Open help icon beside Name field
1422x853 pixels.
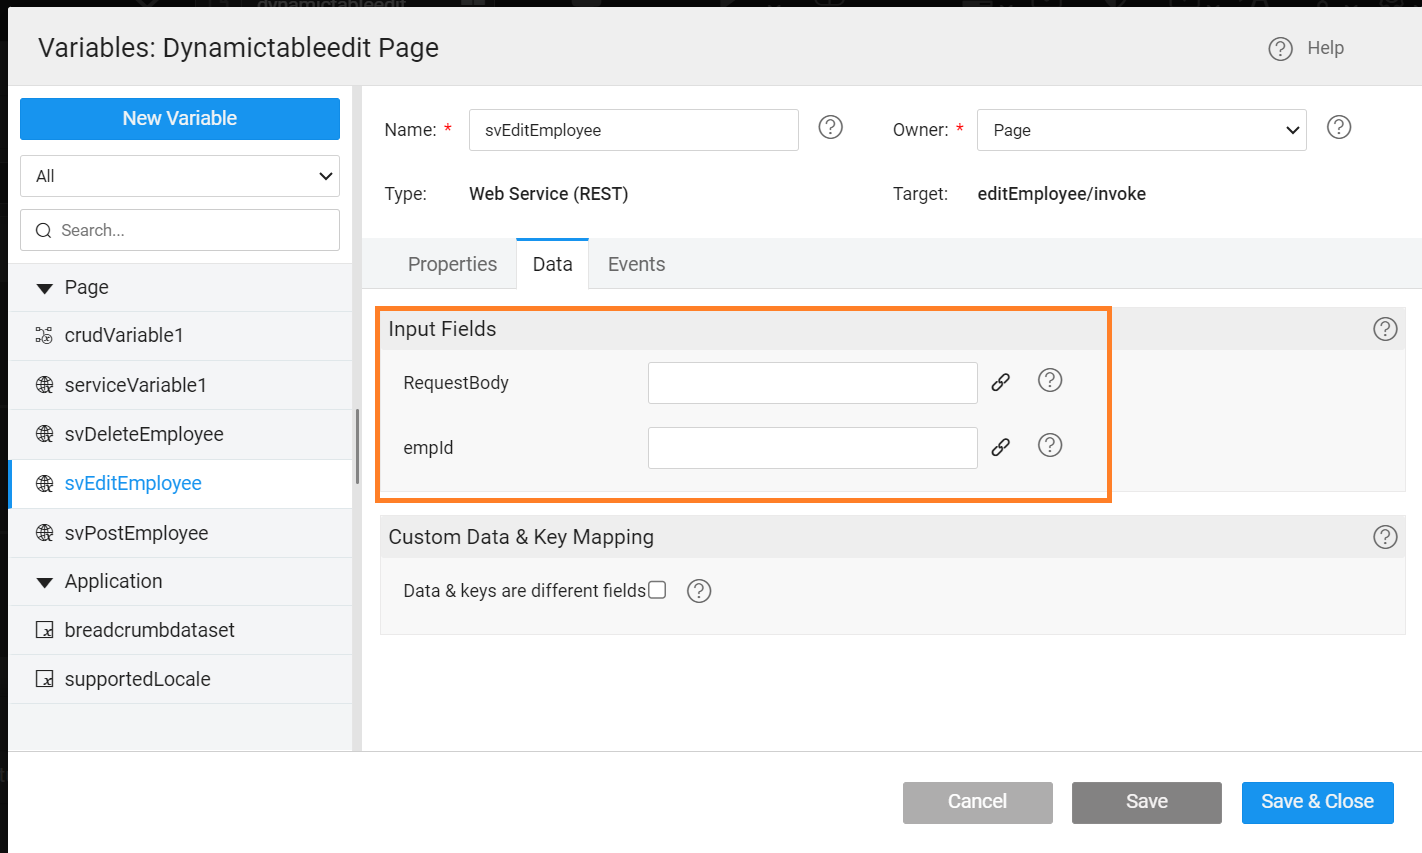coord(830,127)
